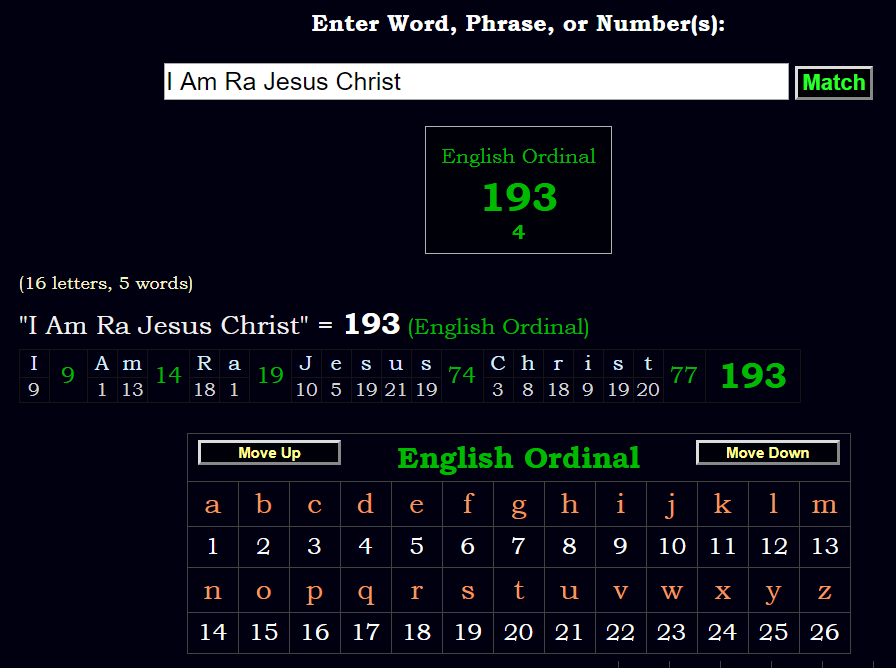Image resolution: width=896 pixels, height=668 pixels.
Task: Click the word sum 74 for Jesus
Action: click(x=462, y=376)
